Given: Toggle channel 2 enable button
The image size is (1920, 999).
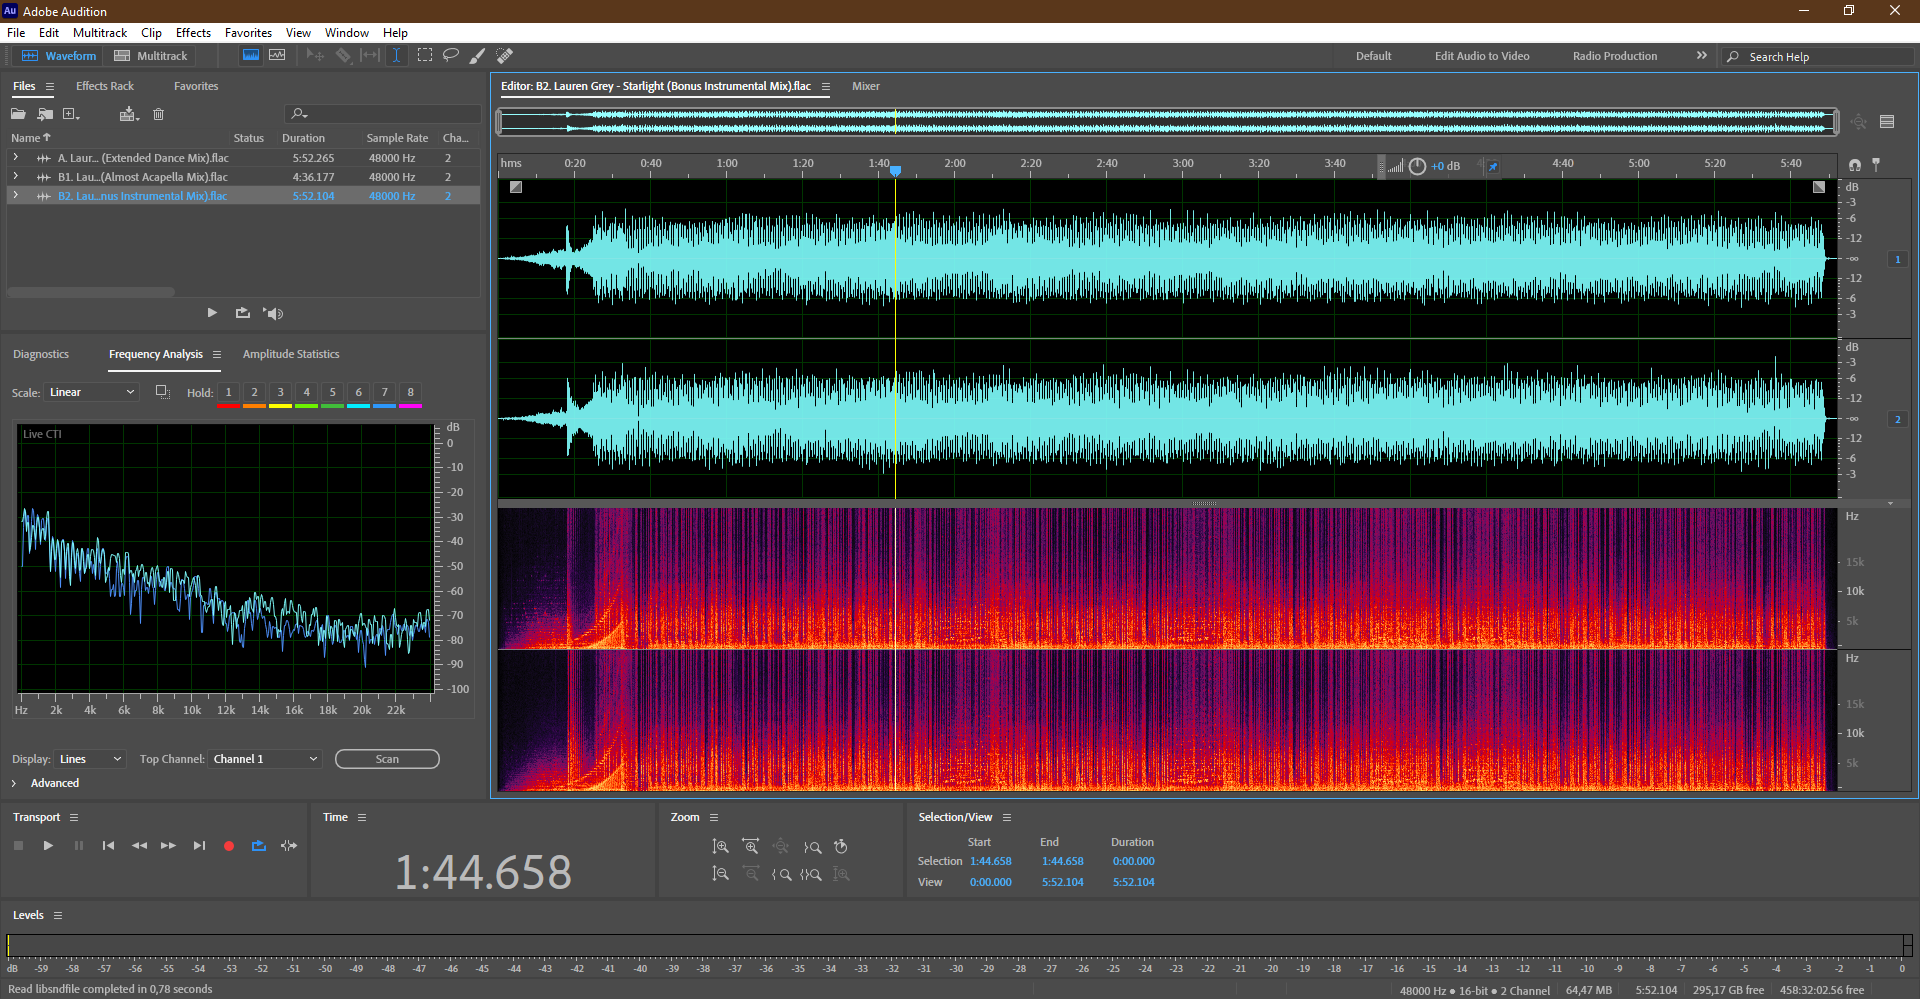Looking at the screenshot, I should pos(1897,420).
